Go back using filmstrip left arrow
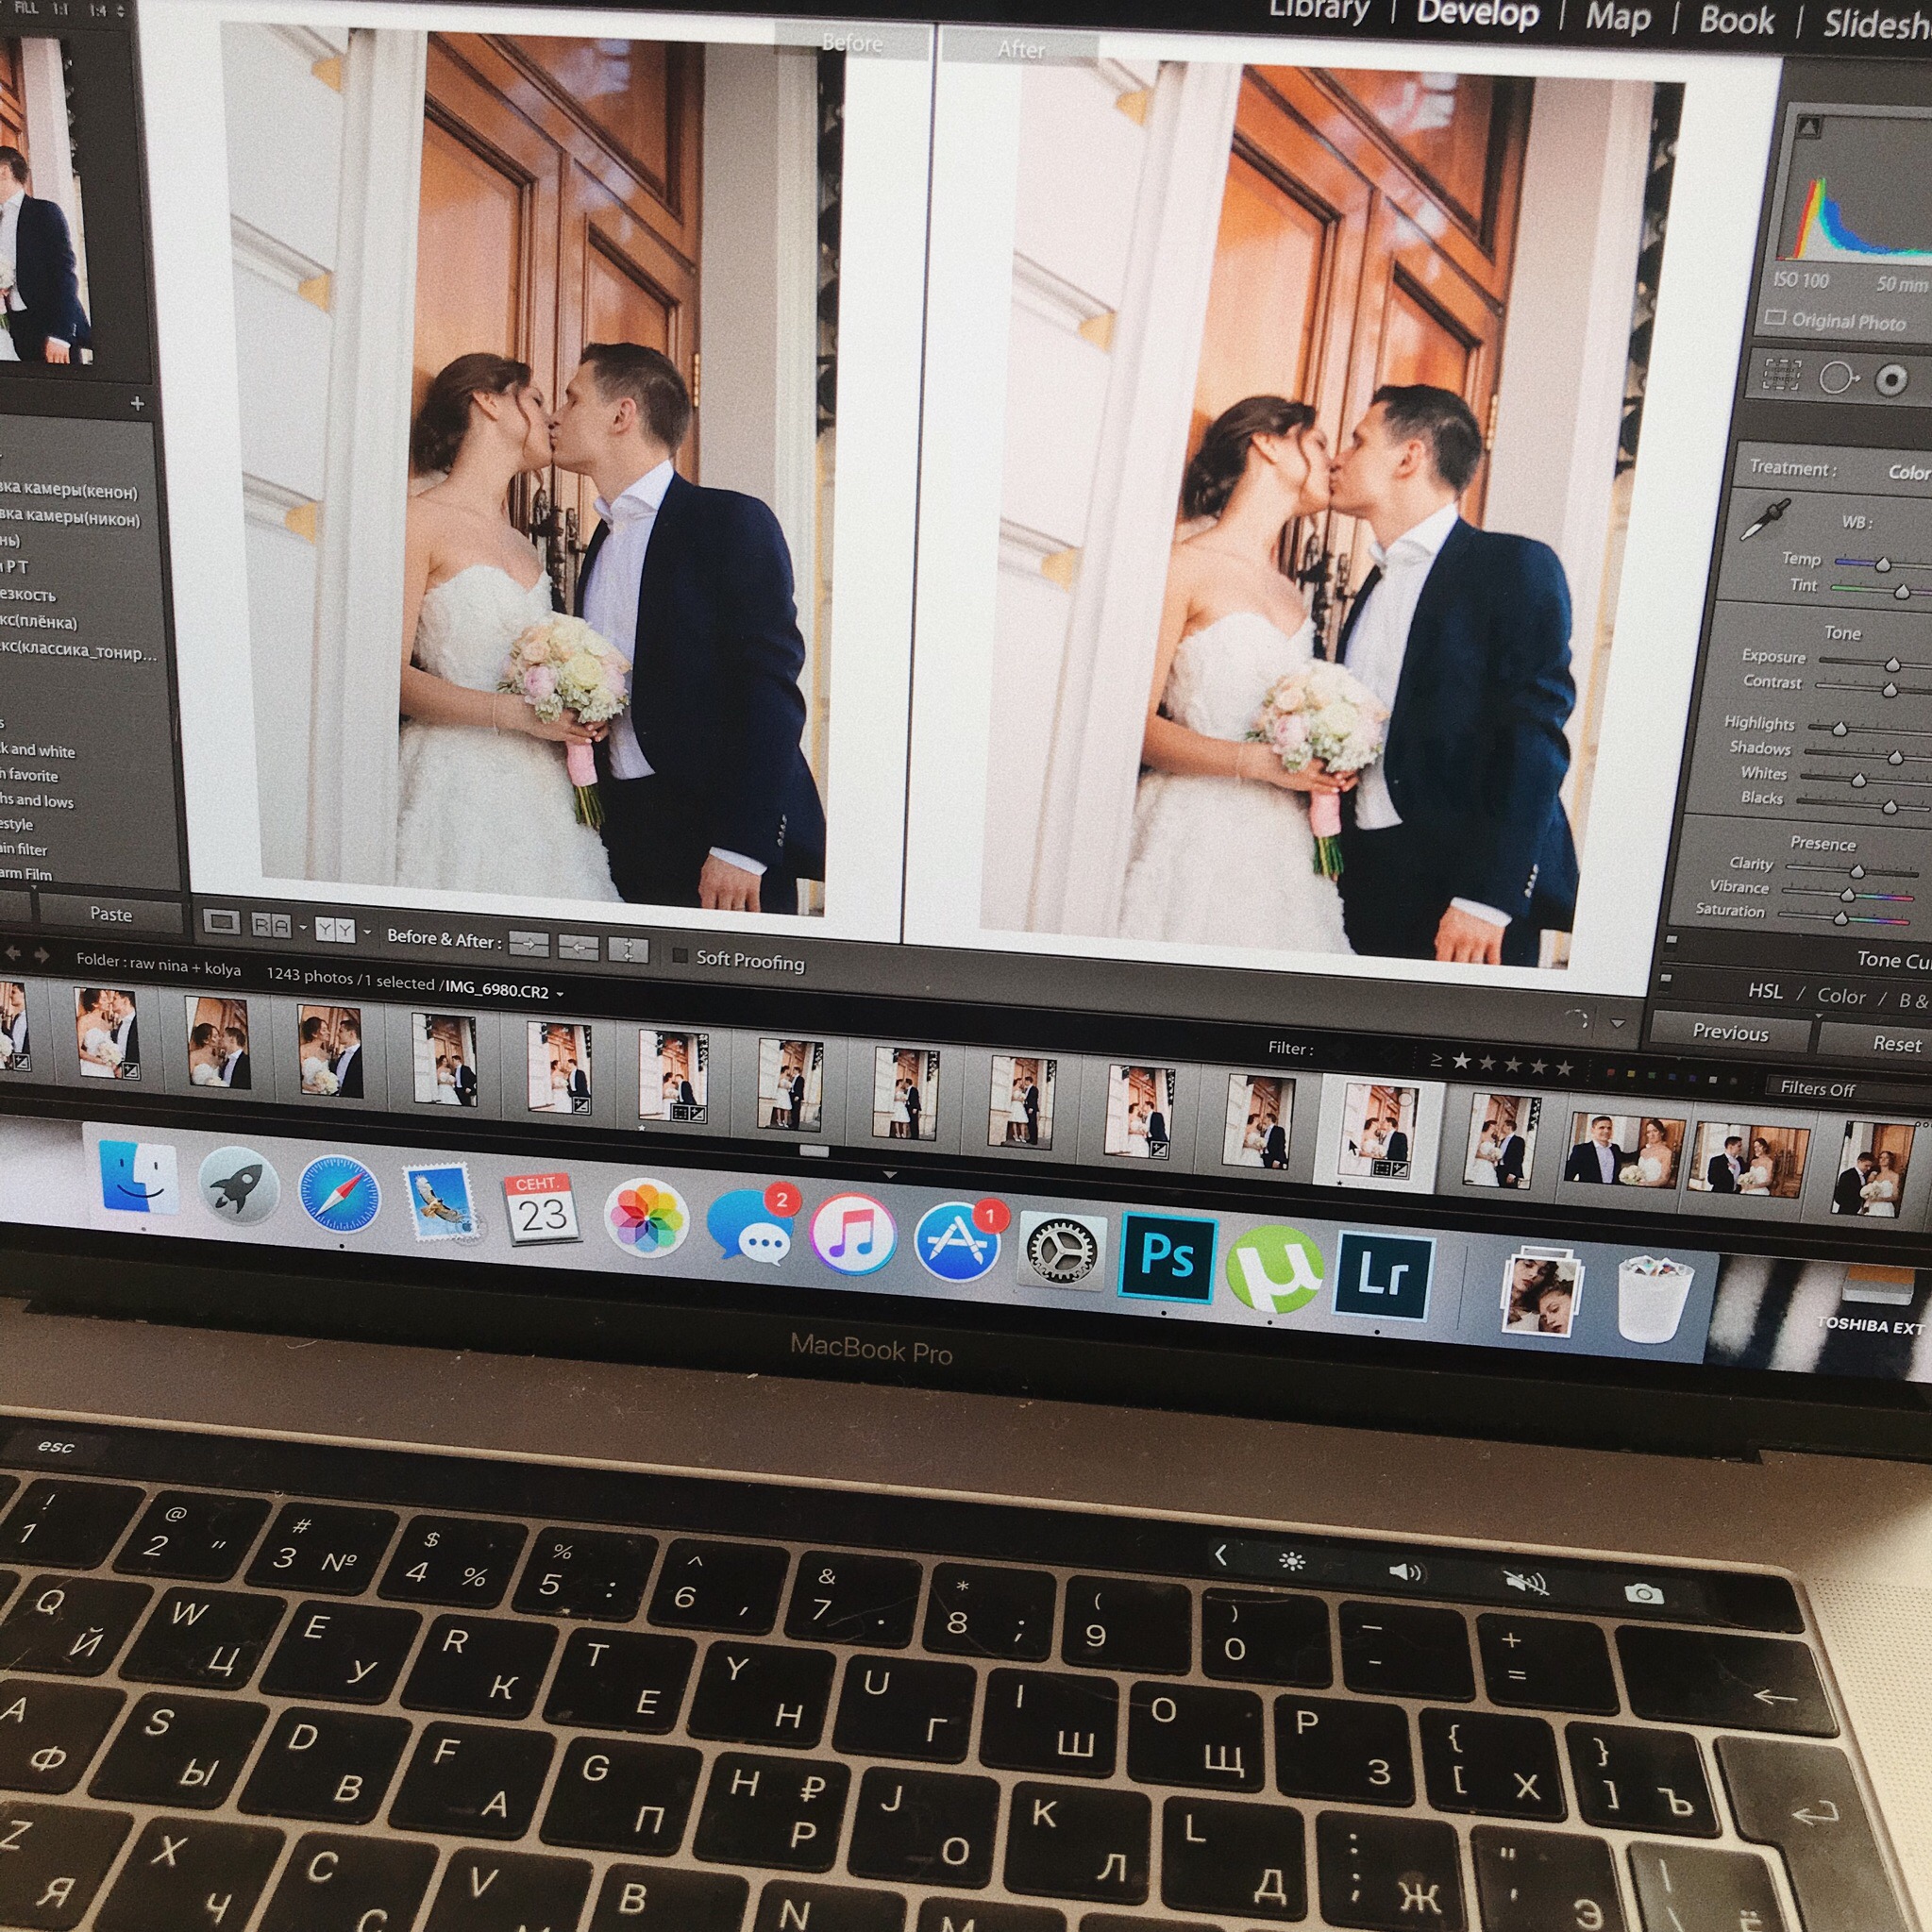 [14, 954]
